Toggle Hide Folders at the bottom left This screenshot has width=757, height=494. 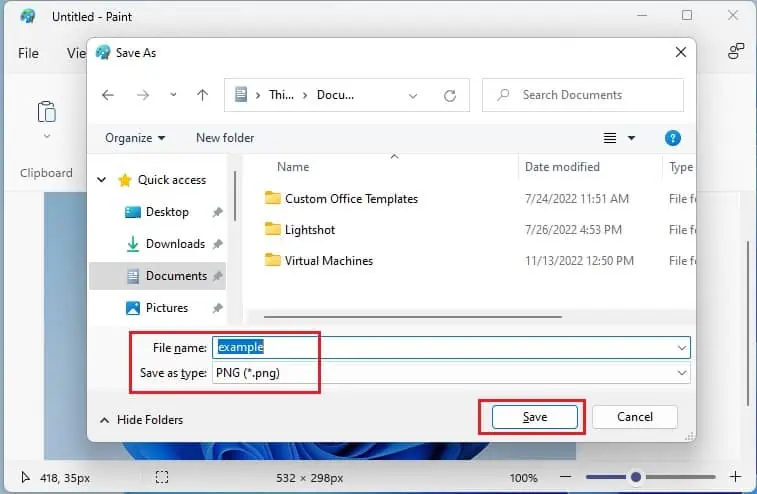pyautogui.click(x=141, y=420)
